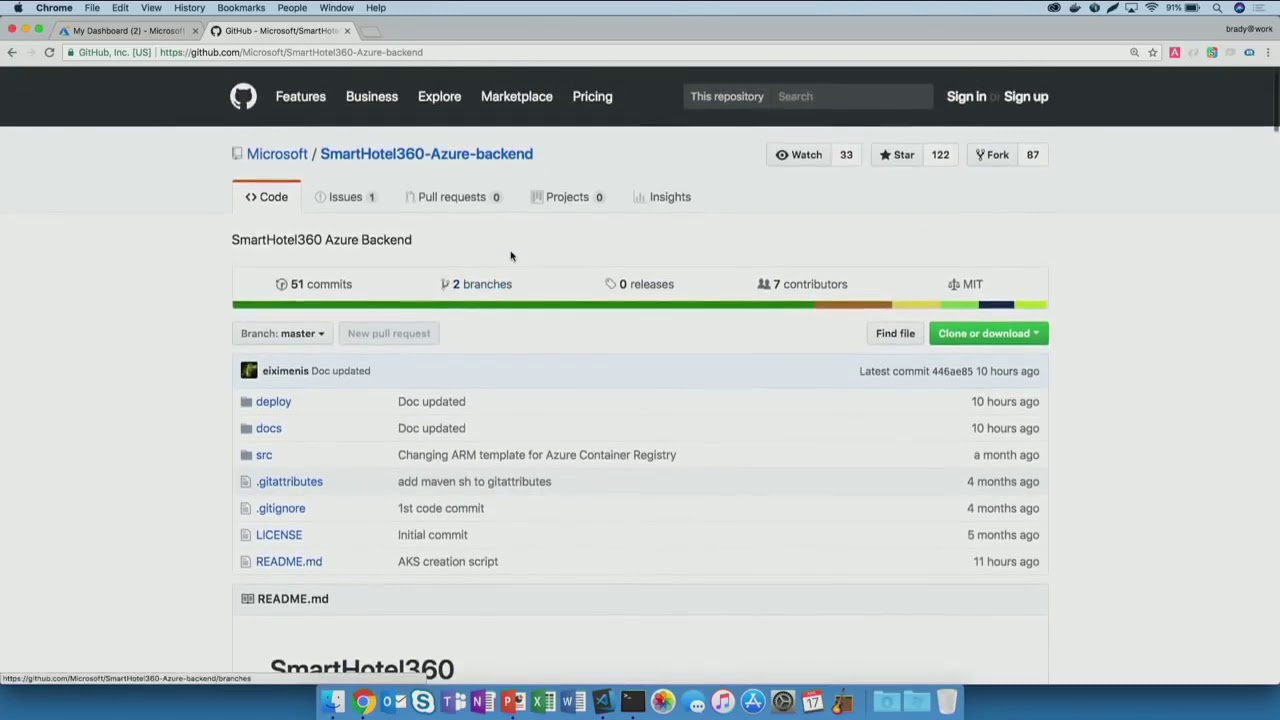Click the Sign up link
The image size is (1280, 720).
[1026, 97]
